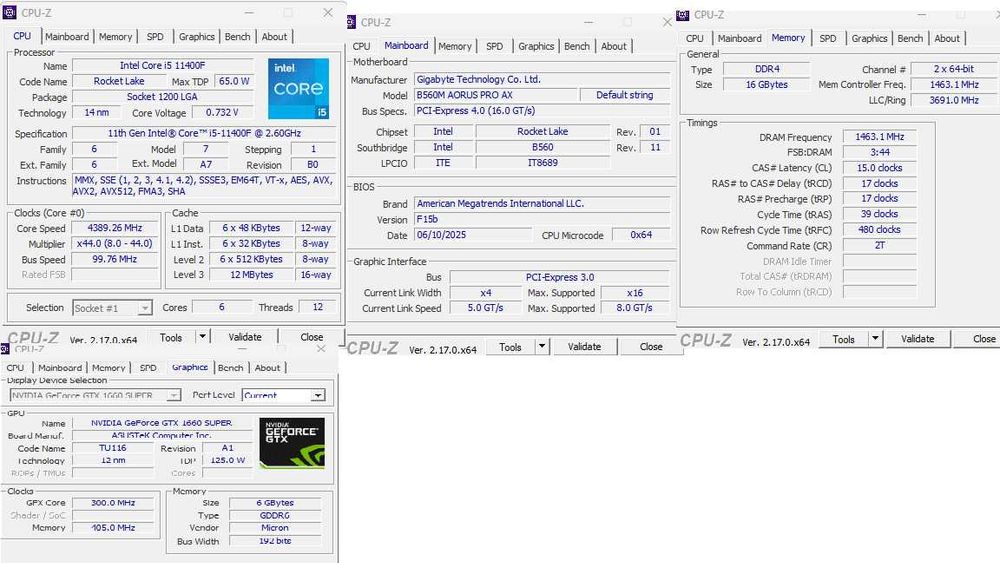Image resolution: width=1000 pixels, height=563 pixels.
Task: Click Multiplier value x44.0 (8.0 - 44.0)
Action: [x=115, y=244]
